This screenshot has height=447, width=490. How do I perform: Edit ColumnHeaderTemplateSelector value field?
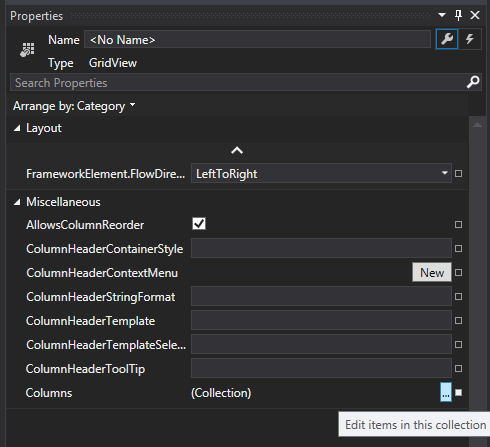[x=321, y=344]
